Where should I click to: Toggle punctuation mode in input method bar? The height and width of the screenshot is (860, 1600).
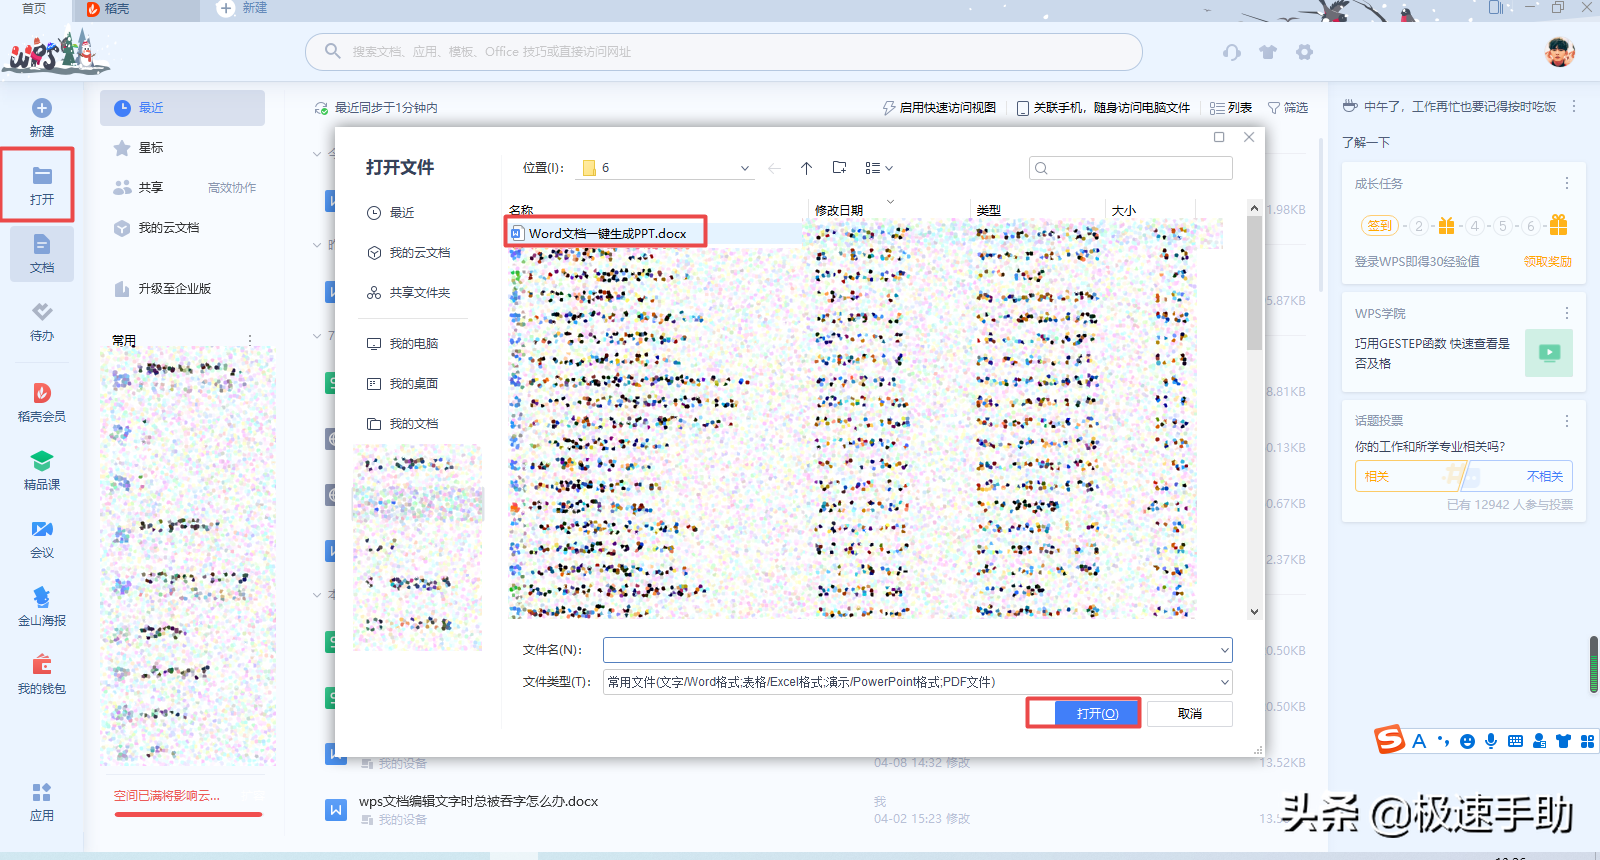[x=1443, y=741]
